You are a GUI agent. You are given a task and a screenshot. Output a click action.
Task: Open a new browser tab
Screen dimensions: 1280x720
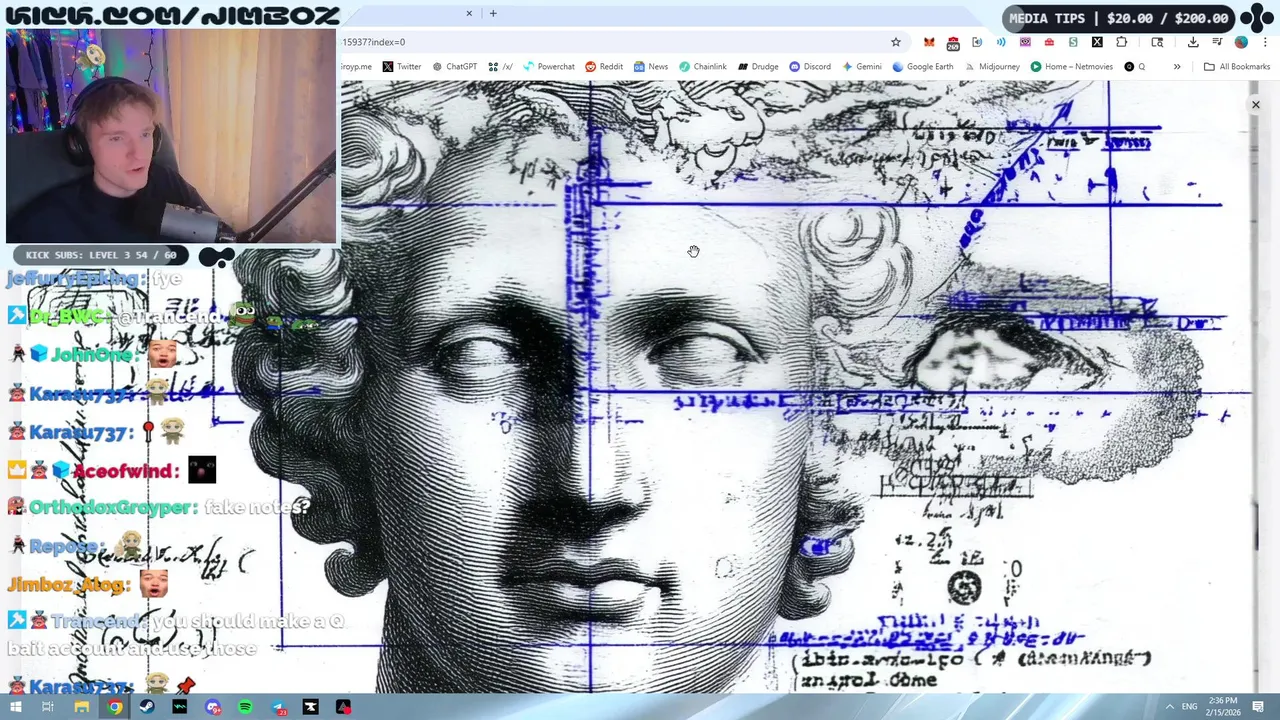click(x=493, y=13)
